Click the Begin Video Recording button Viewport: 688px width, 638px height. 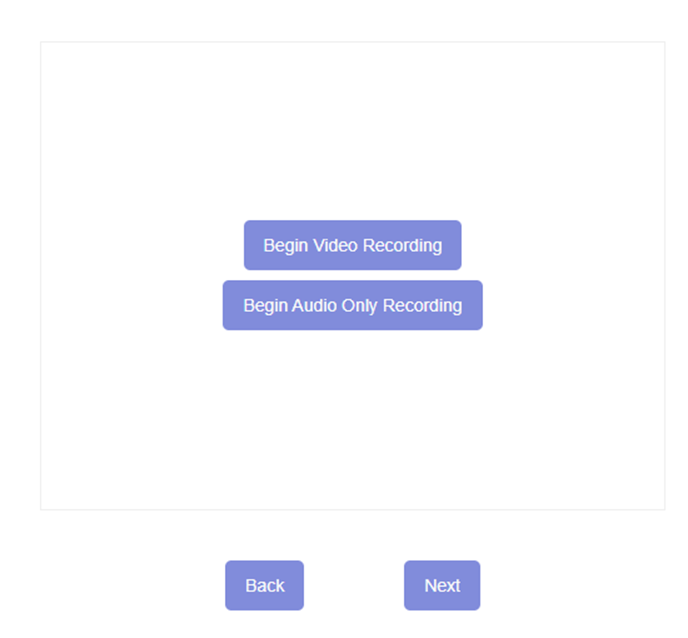click(352, 245)
